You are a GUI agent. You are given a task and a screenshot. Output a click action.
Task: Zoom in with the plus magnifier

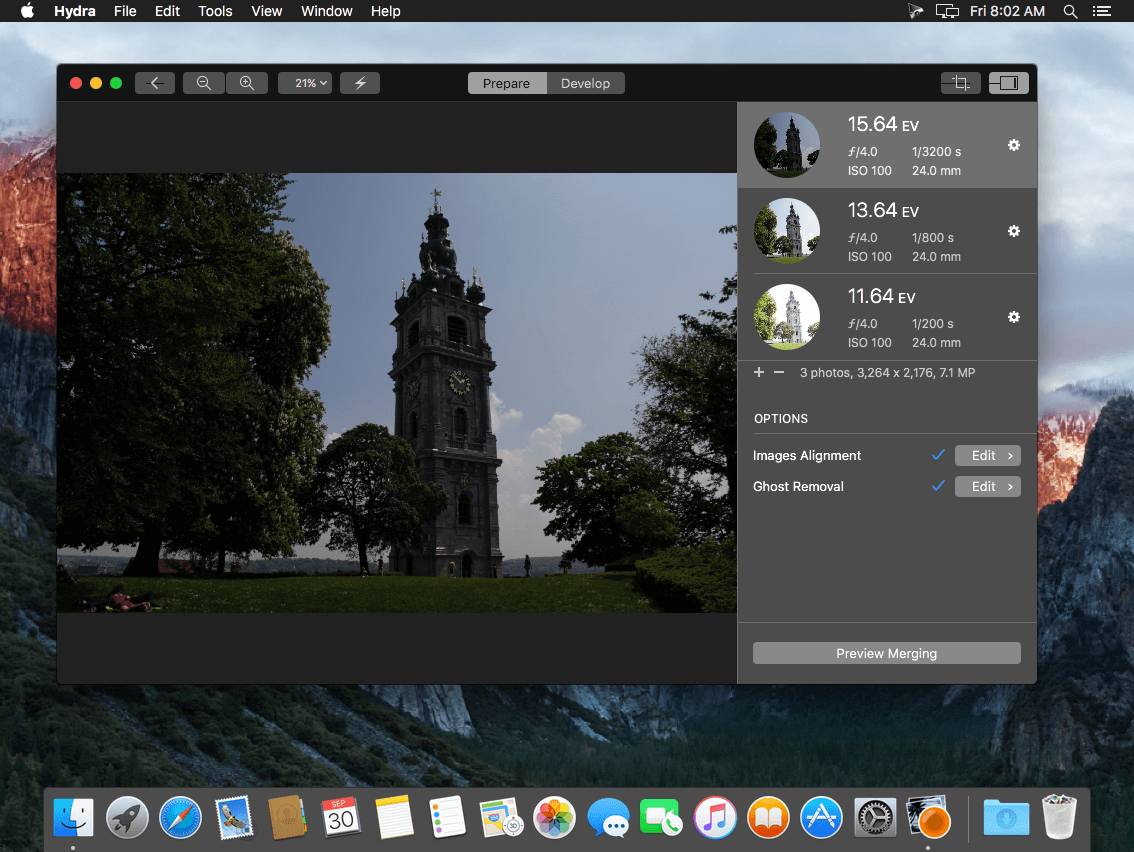pyautogui.click(x=247, y=83)
